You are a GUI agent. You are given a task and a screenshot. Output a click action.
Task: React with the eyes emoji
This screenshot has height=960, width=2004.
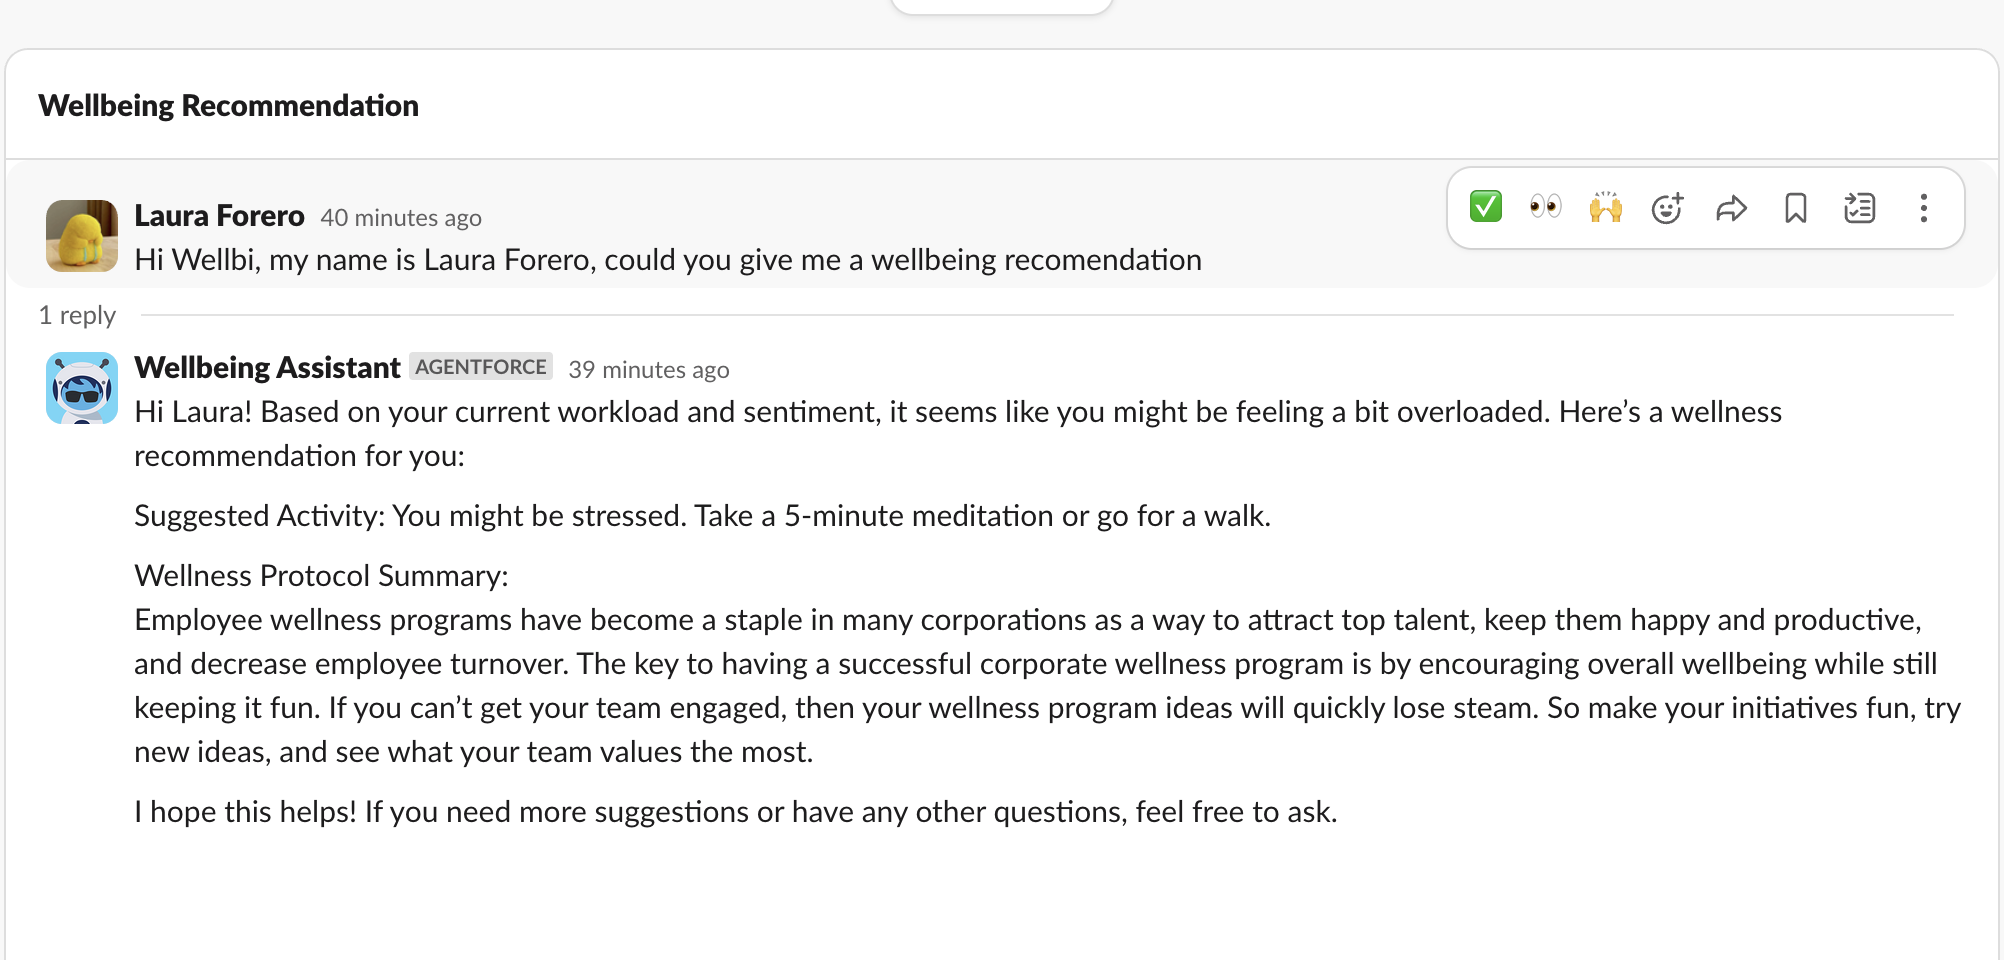click(1545, 207)
